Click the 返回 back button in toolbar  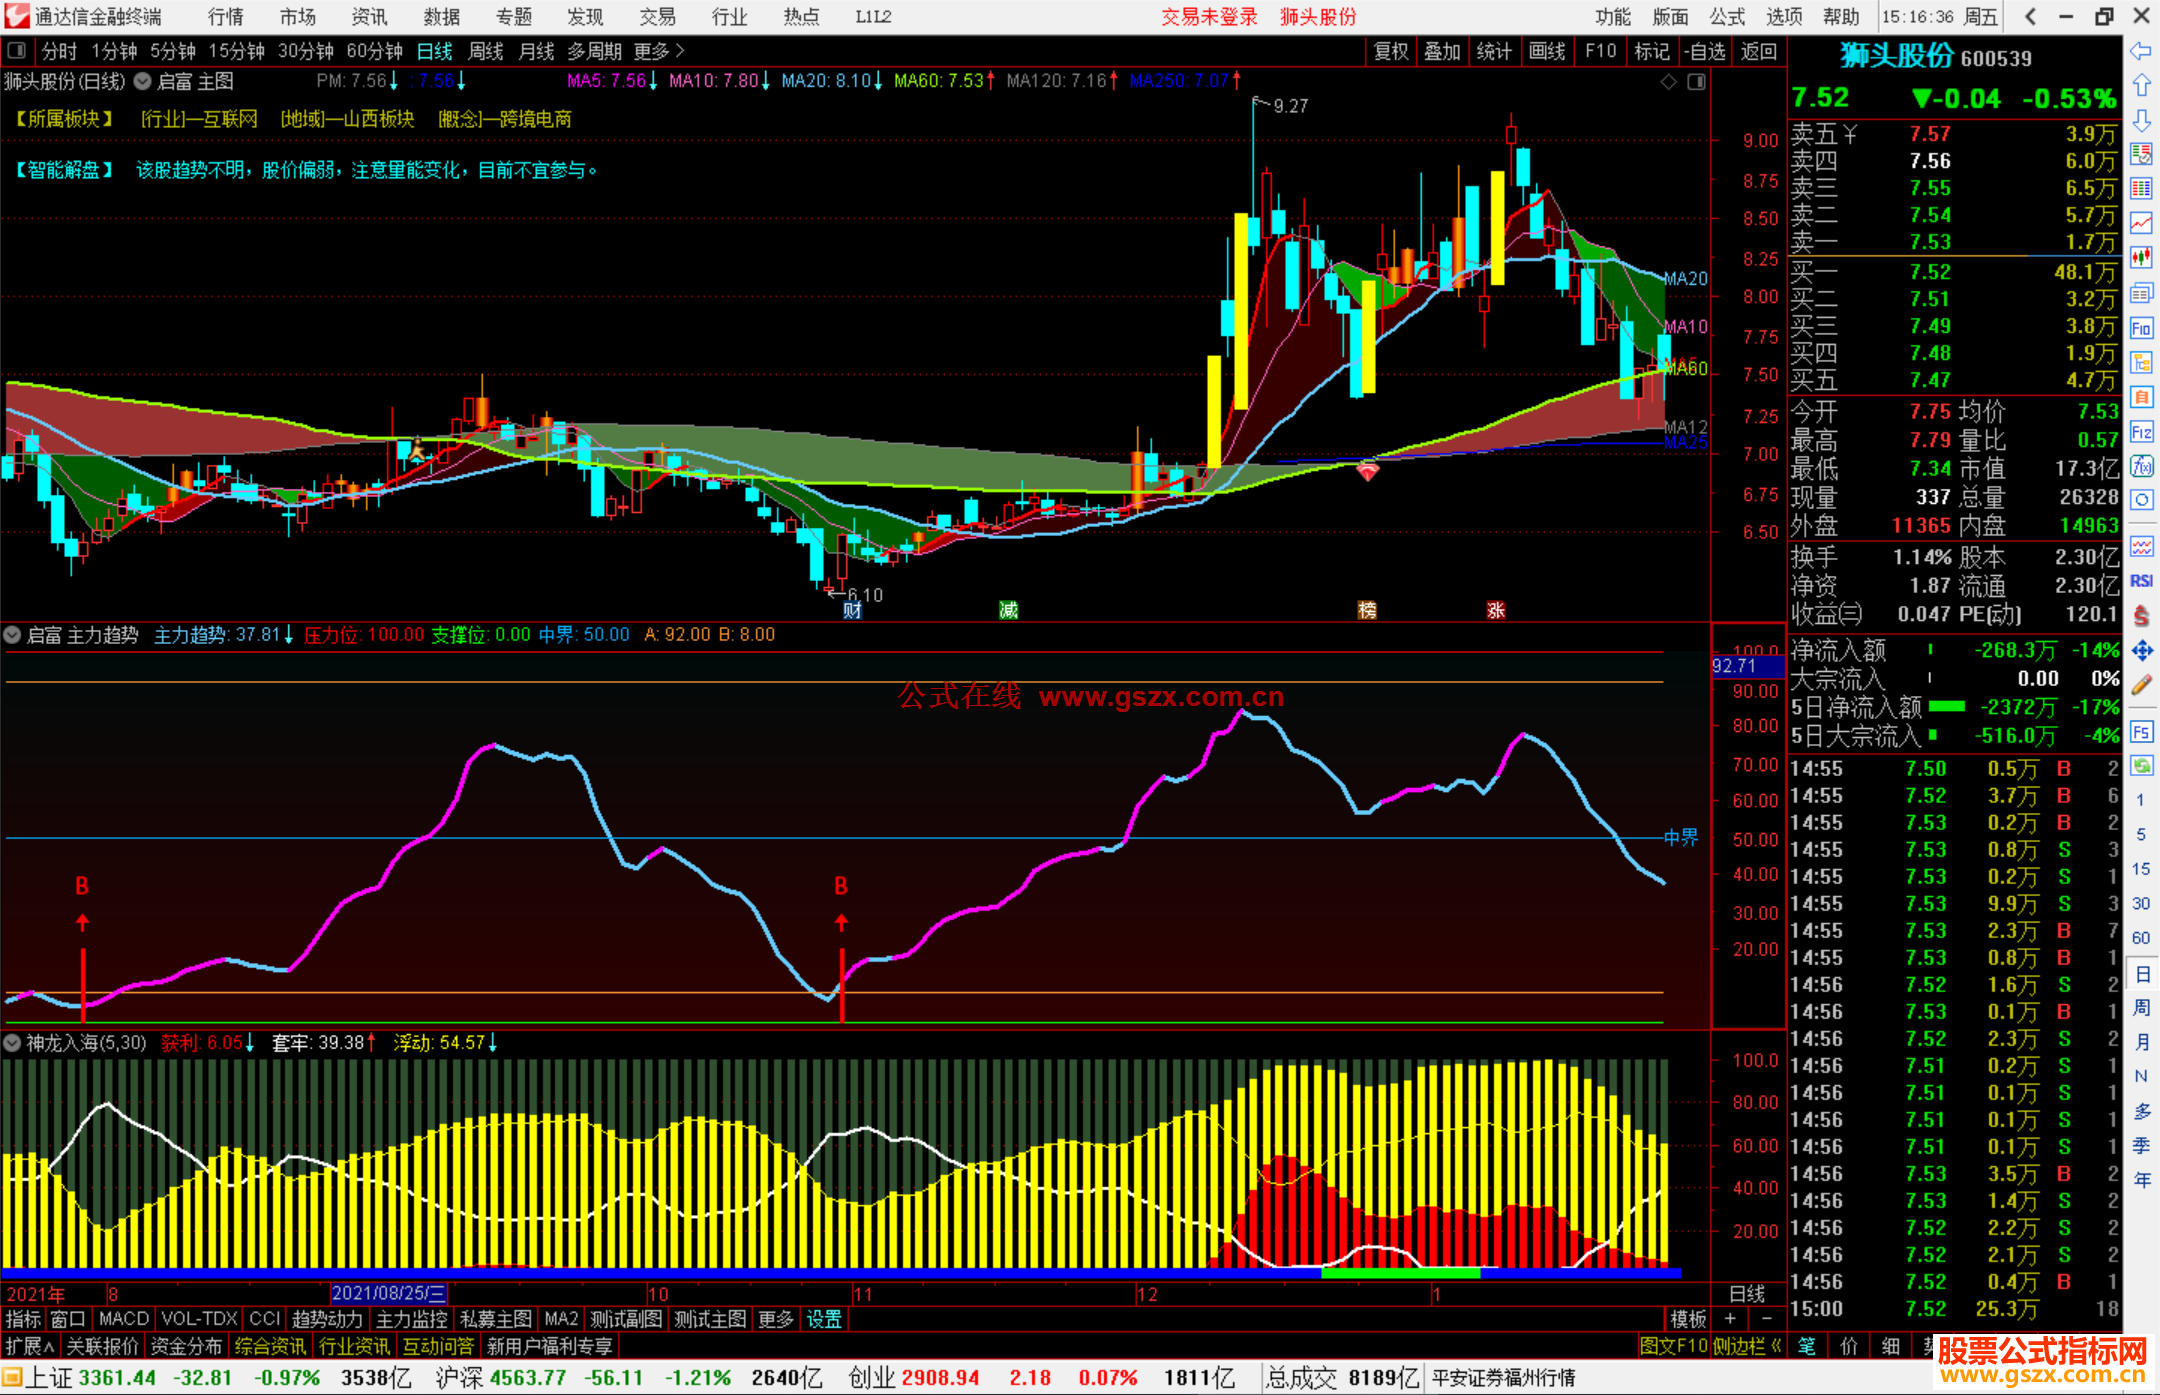(1759, 51)
